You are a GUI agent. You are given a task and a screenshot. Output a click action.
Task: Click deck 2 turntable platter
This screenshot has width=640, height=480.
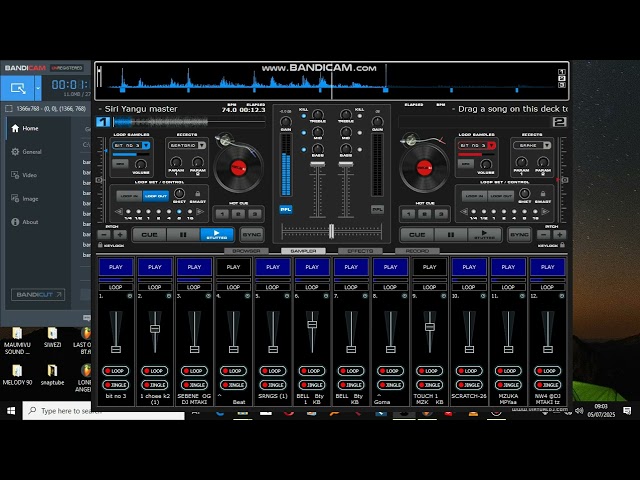[x=424, y=168]
